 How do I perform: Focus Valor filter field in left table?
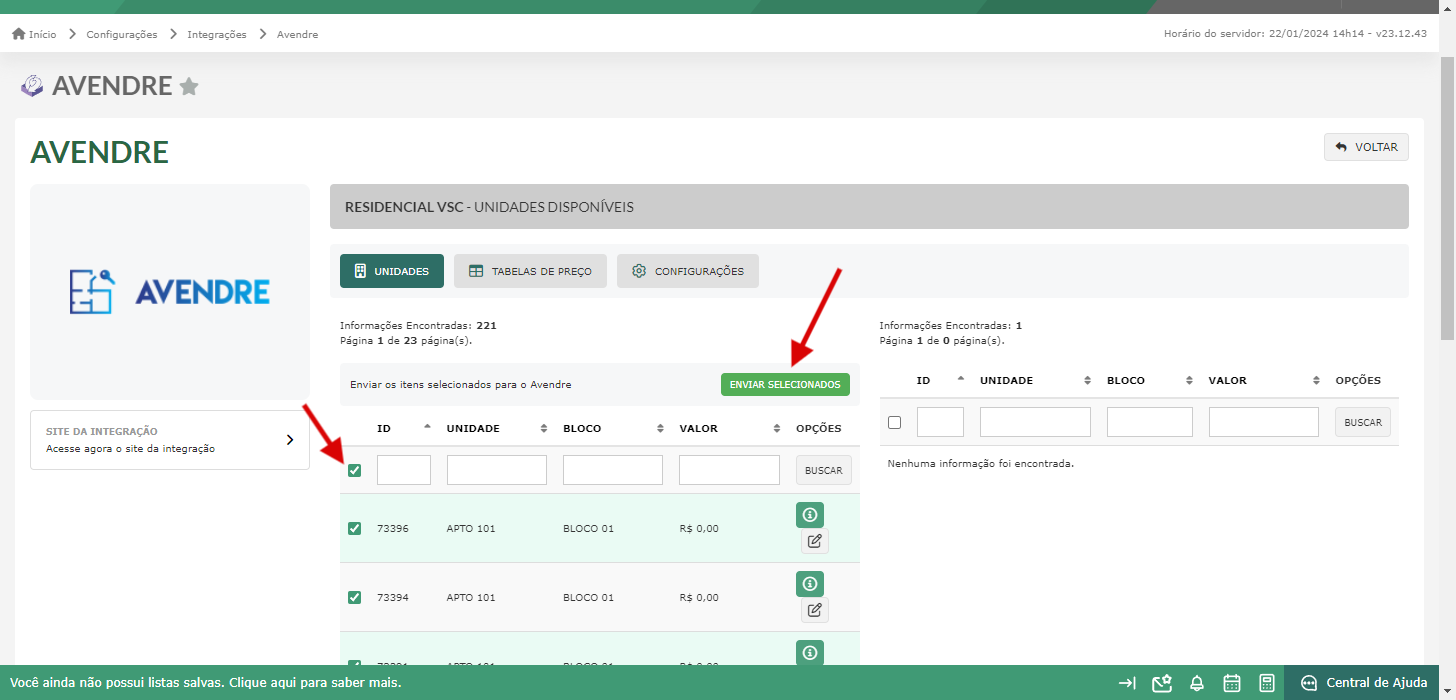click(x=729, y=470)
